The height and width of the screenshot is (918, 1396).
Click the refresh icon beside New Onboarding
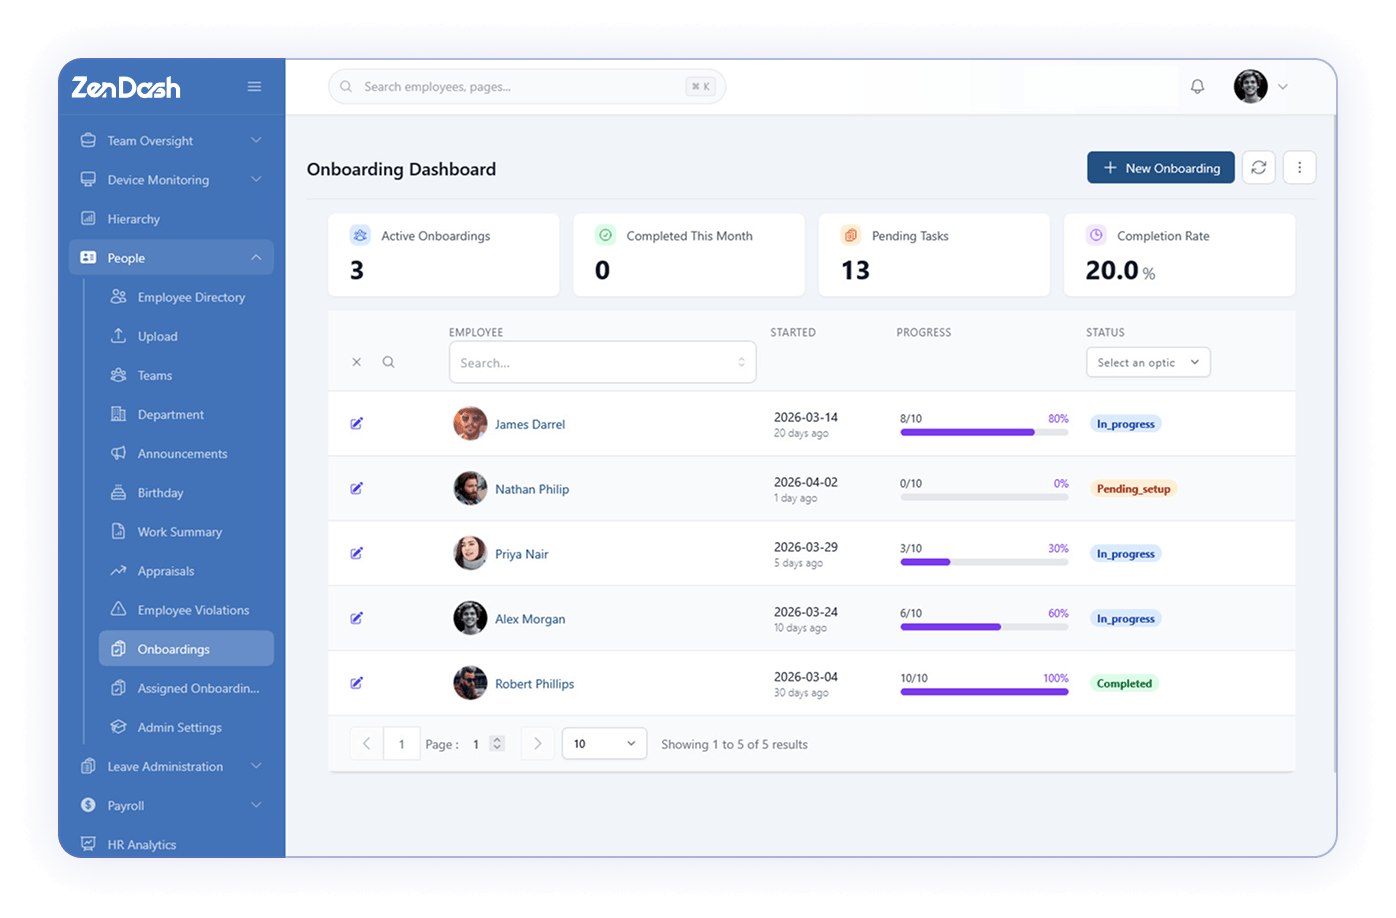[x=1258, y=167]
